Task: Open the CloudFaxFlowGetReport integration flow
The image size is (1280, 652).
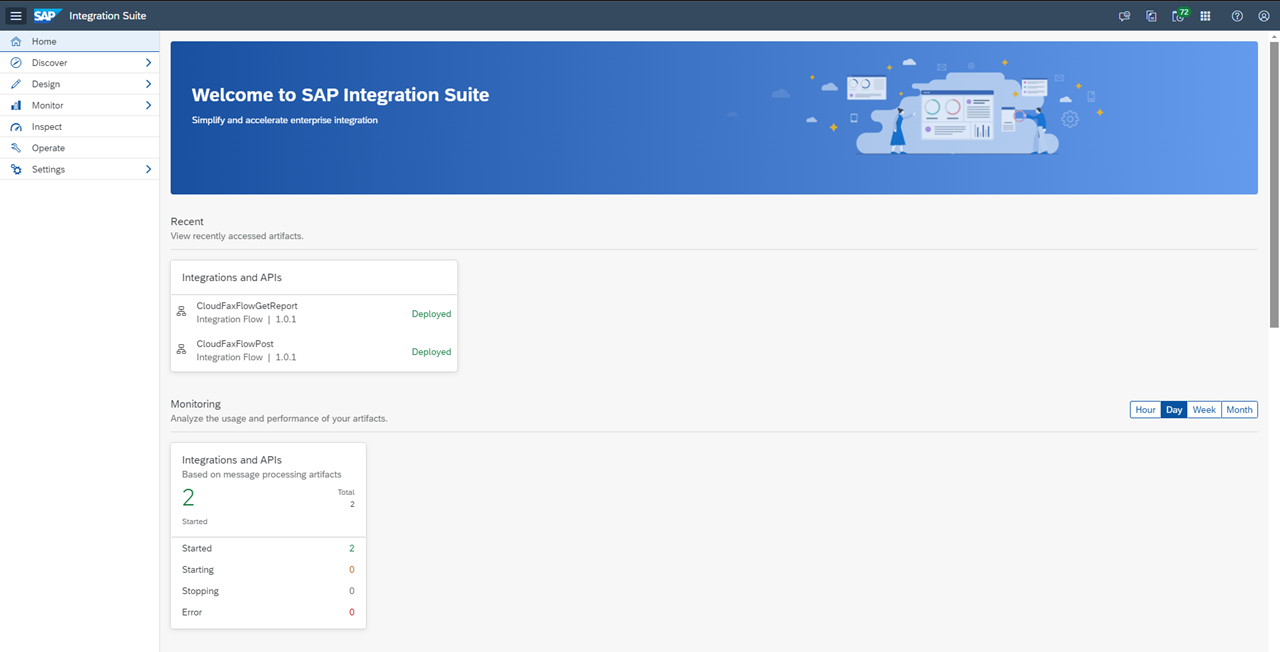Action: tap(247, 306)
